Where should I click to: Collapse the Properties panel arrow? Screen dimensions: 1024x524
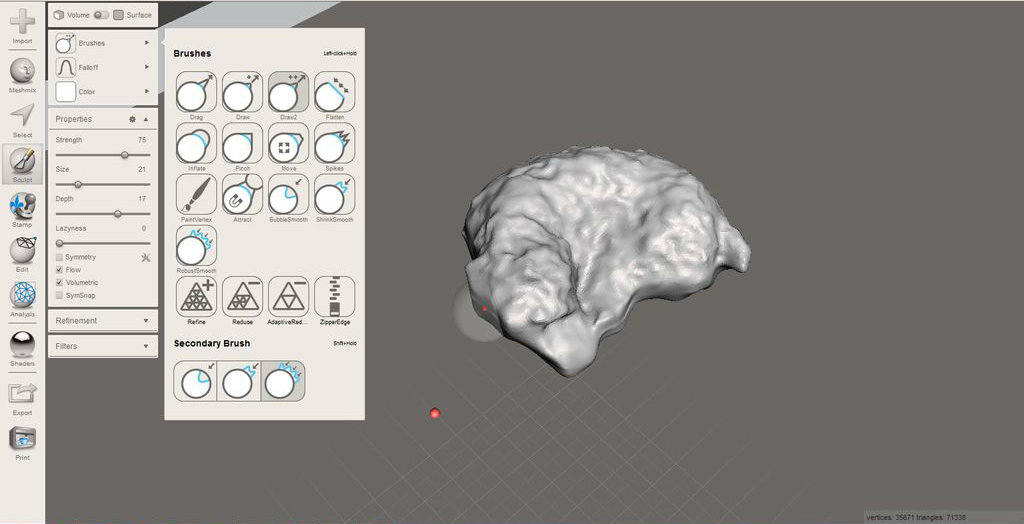(146, 120)
